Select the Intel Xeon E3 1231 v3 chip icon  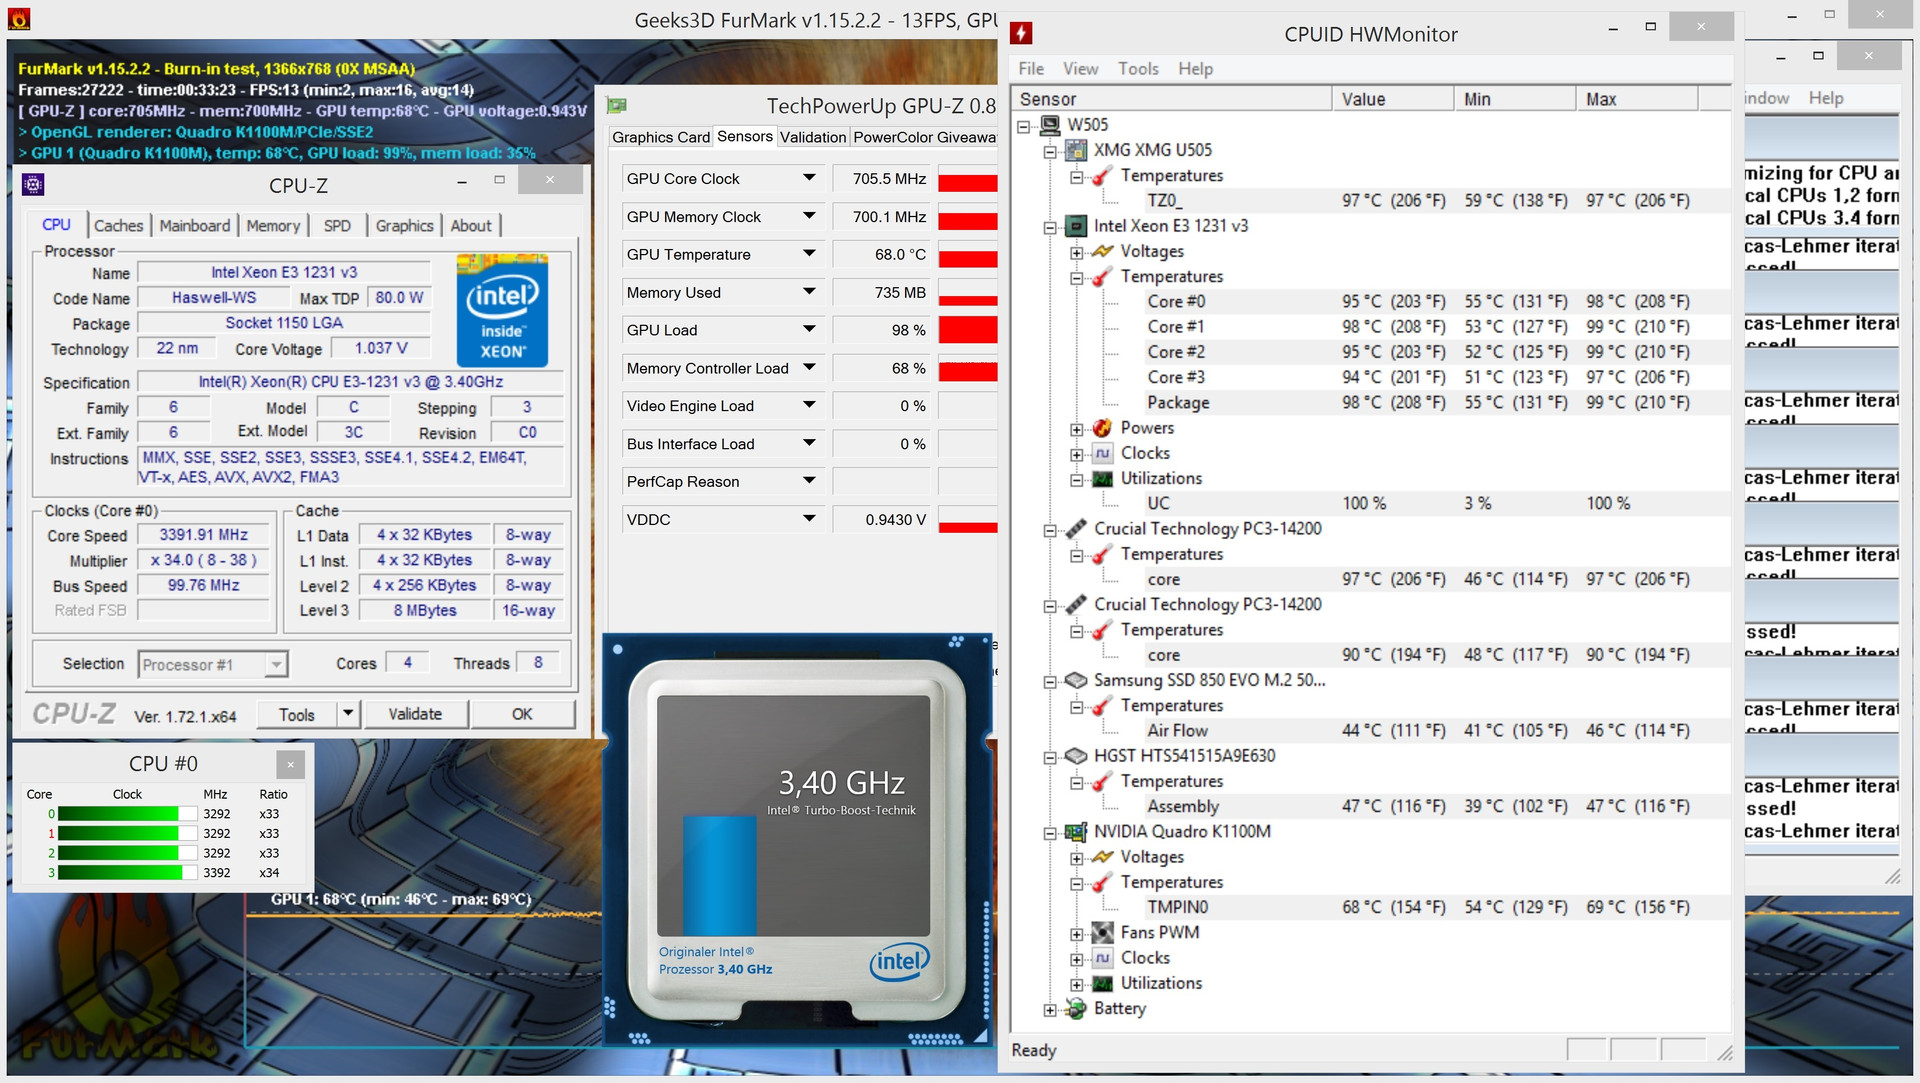(1076, 226)
